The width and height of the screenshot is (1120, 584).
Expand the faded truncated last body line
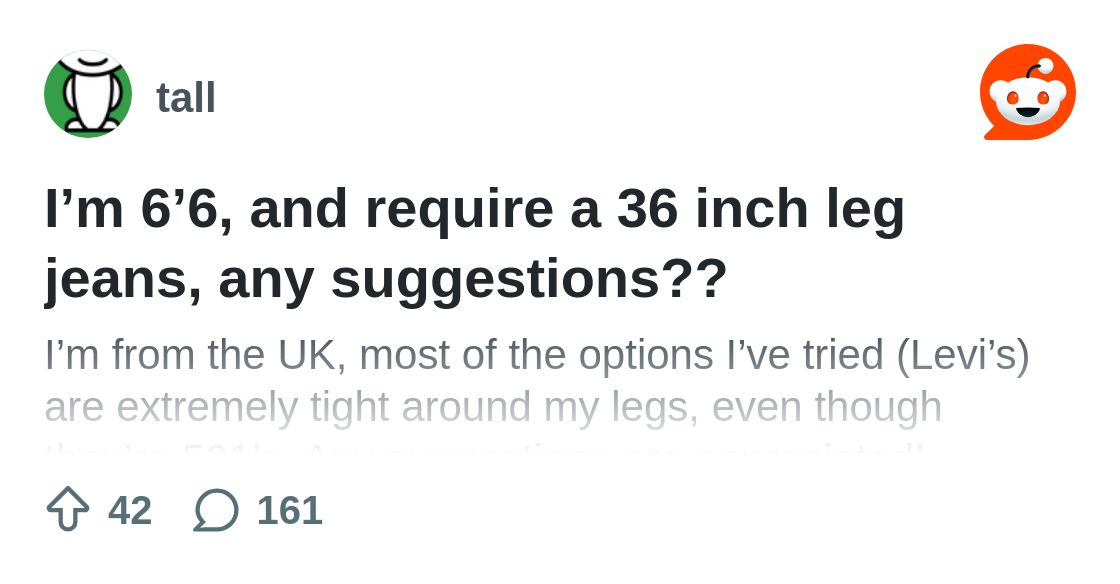point(485,446)
